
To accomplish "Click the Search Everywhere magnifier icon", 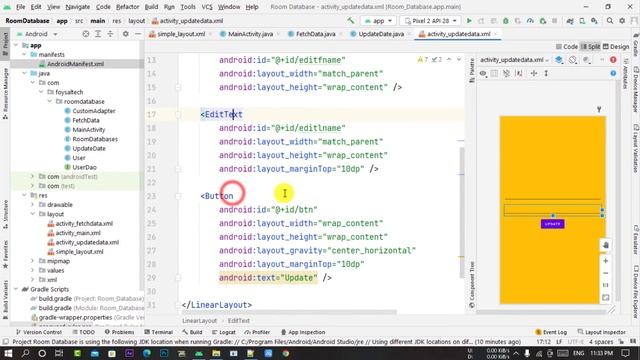I will pos(610,21).
